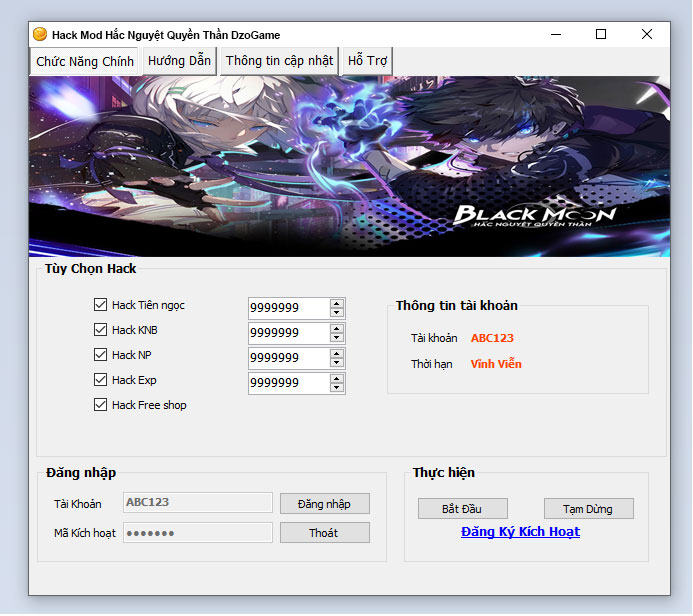Decrease the Hack KNB value with down arrow
The image size is (693, 616).
point(337,338)
